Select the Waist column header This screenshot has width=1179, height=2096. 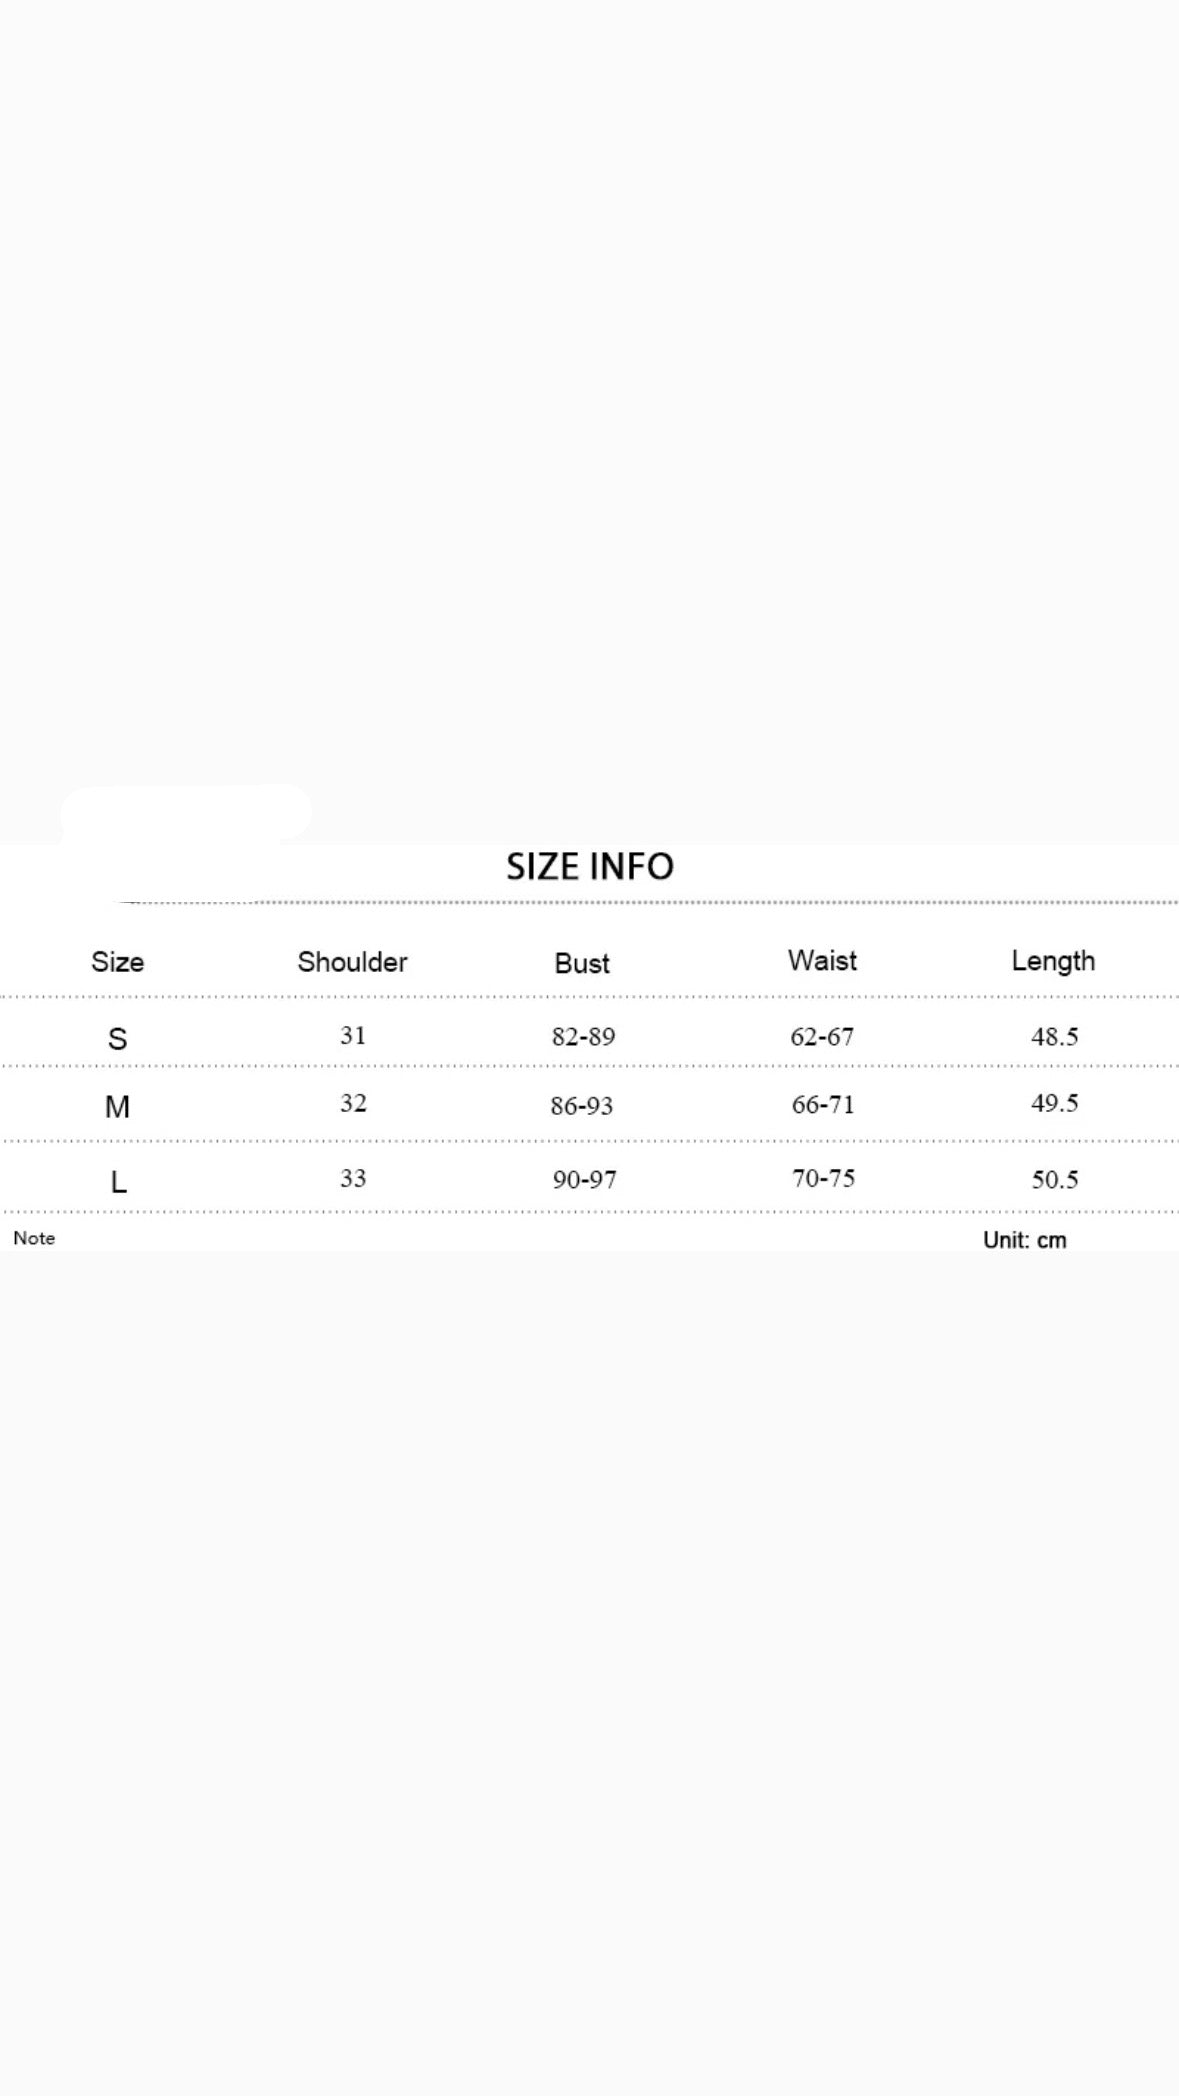[x=822, y=961]
